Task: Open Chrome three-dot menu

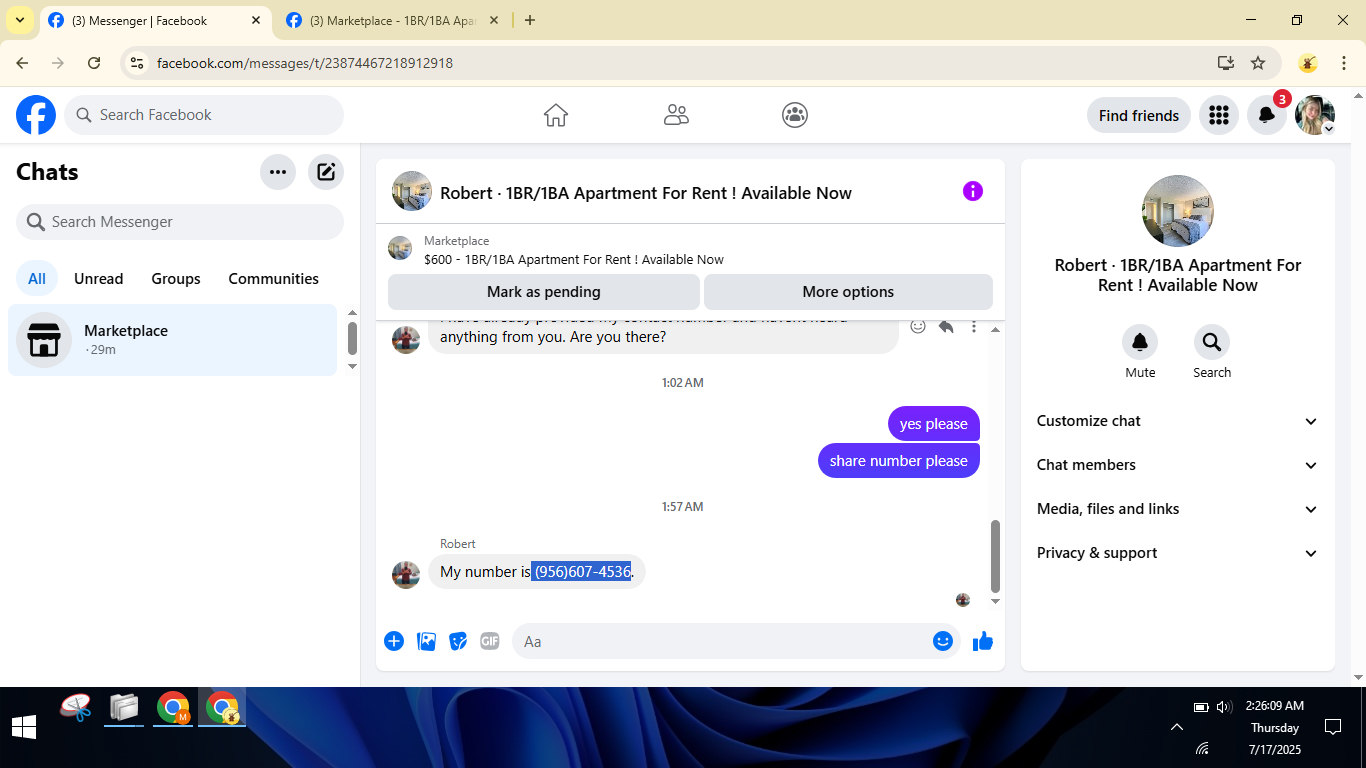Action: click(x=1344, y=63)
